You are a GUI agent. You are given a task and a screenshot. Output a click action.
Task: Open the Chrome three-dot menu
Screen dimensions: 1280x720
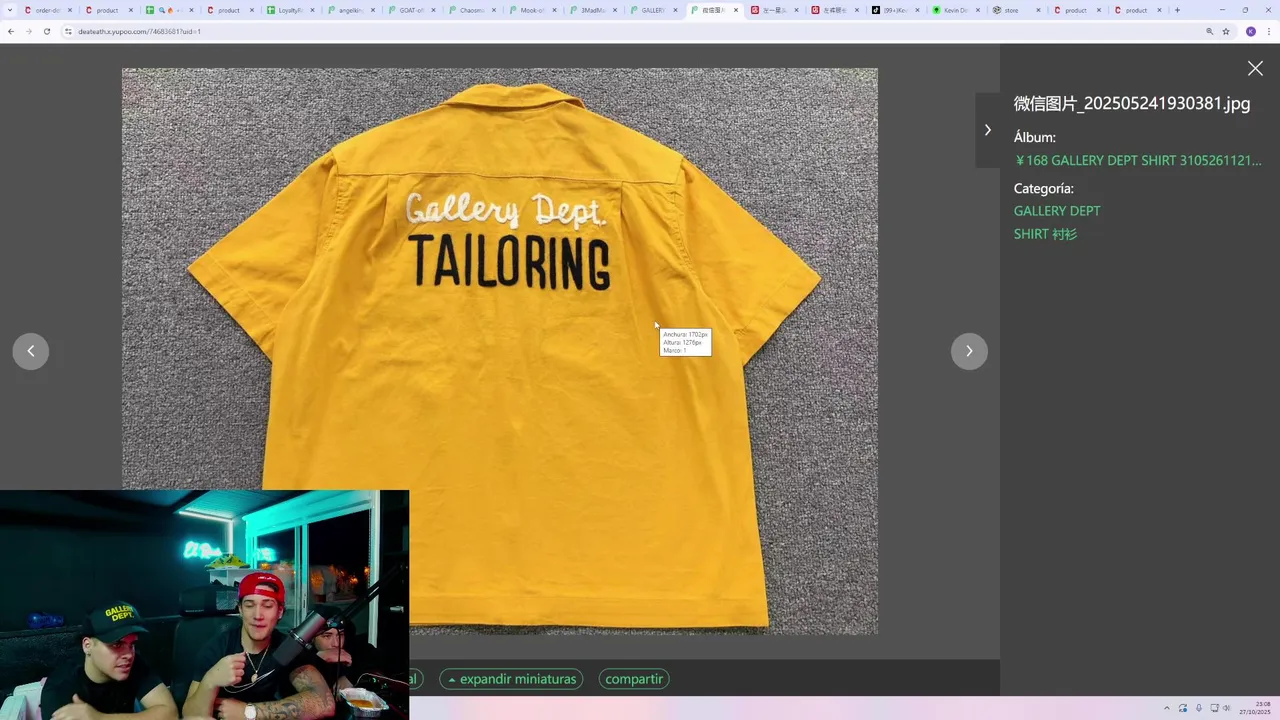1269,31
